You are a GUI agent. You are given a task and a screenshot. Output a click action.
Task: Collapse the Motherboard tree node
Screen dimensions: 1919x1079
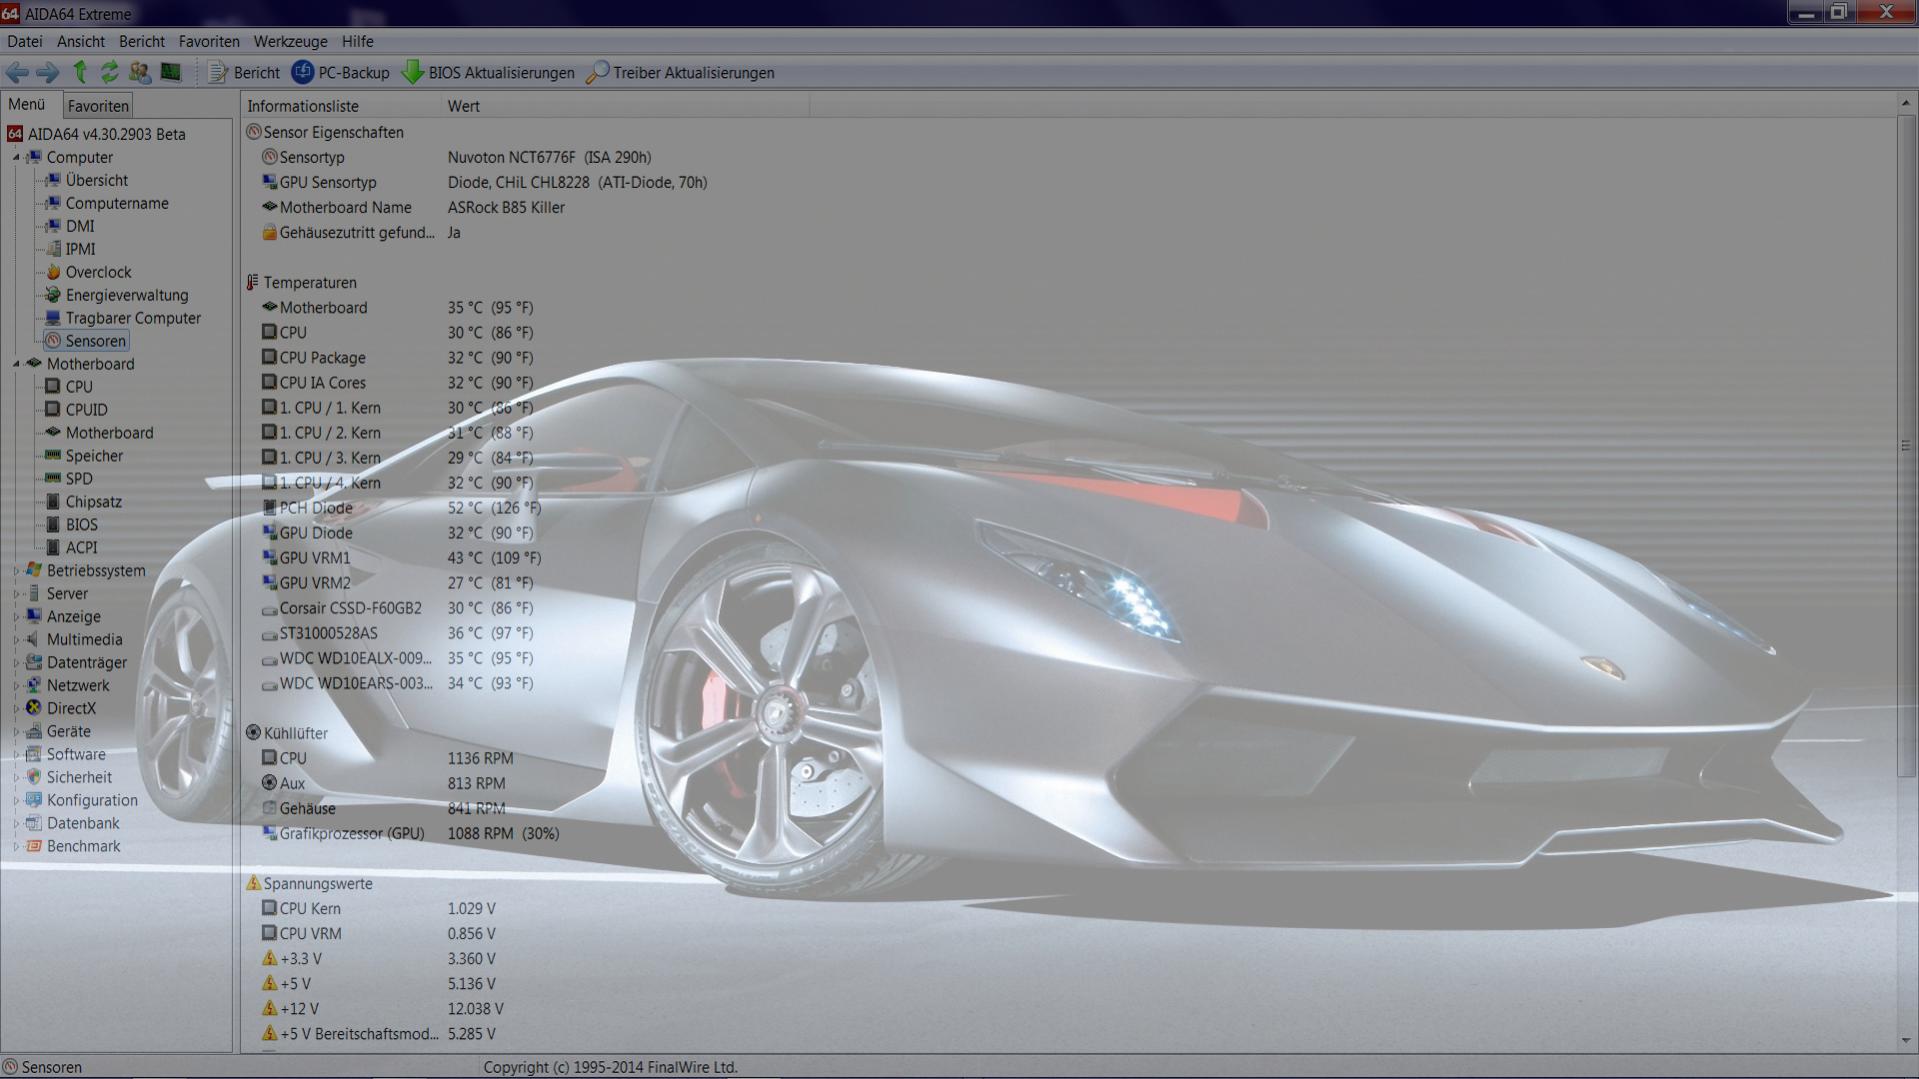(16, 364)
